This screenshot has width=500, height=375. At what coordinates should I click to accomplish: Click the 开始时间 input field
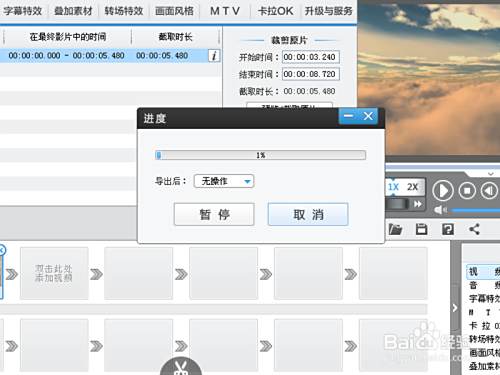[311, 57]
